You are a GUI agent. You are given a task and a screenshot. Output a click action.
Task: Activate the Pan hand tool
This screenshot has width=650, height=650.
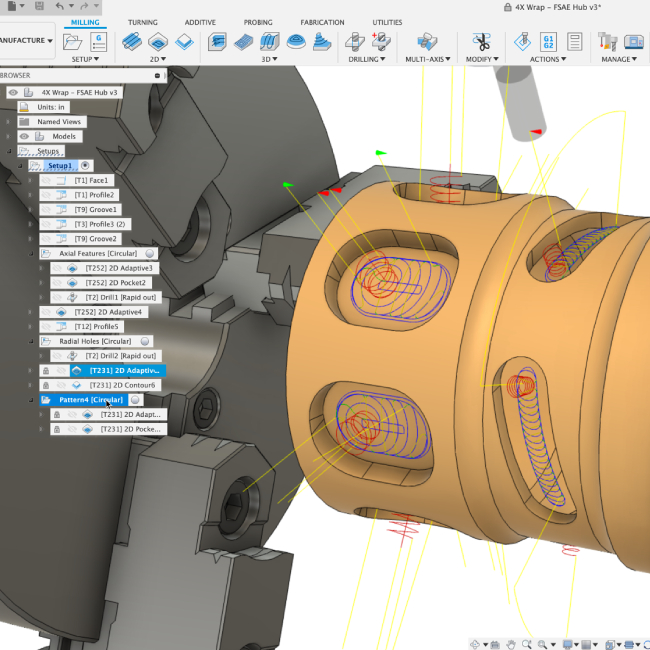[511, 644]
